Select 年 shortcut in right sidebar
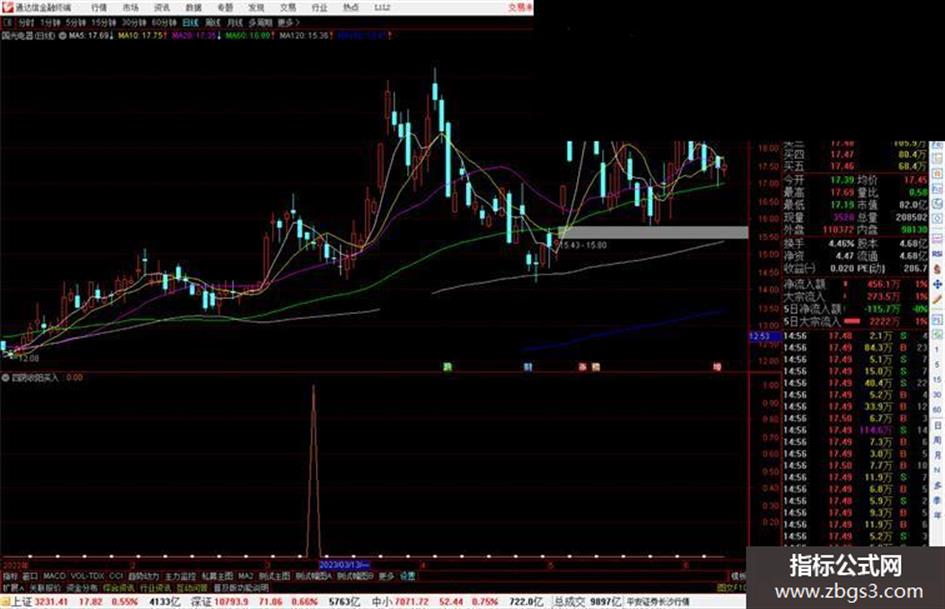 pos(937,516)
